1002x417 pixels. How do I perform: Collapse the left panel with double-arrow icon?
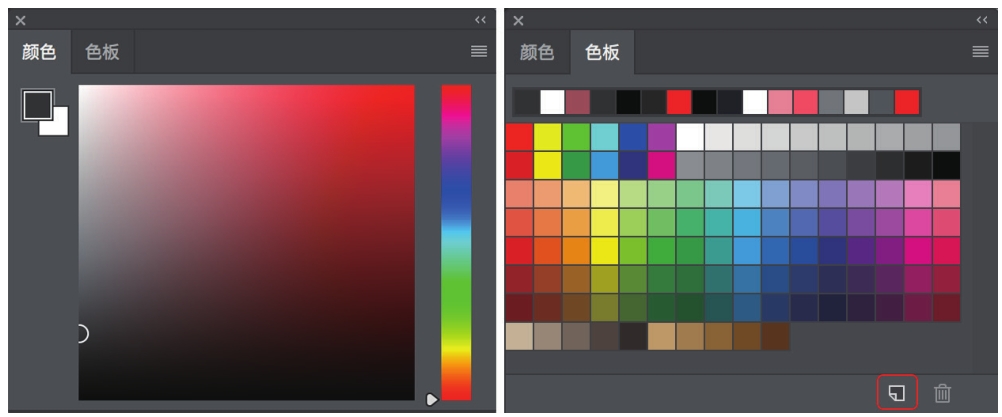click(x=480, y=20)
